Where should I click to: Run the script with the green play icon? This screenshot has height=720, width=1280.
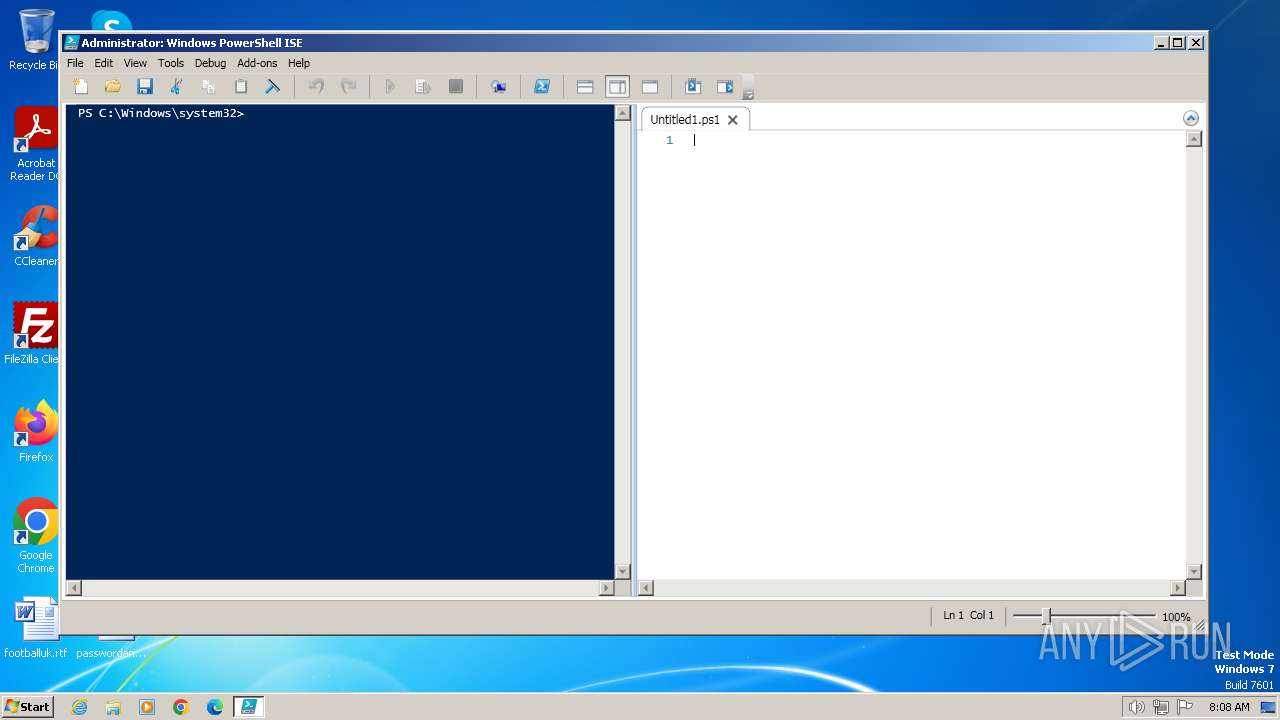pos(391,87)
